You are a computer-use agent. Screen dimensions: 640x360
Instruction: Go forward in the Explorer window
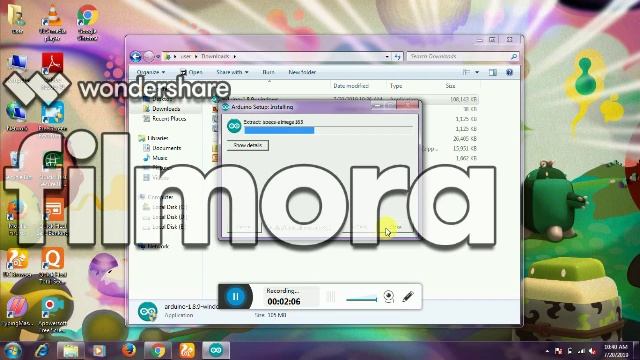[149, 56]
